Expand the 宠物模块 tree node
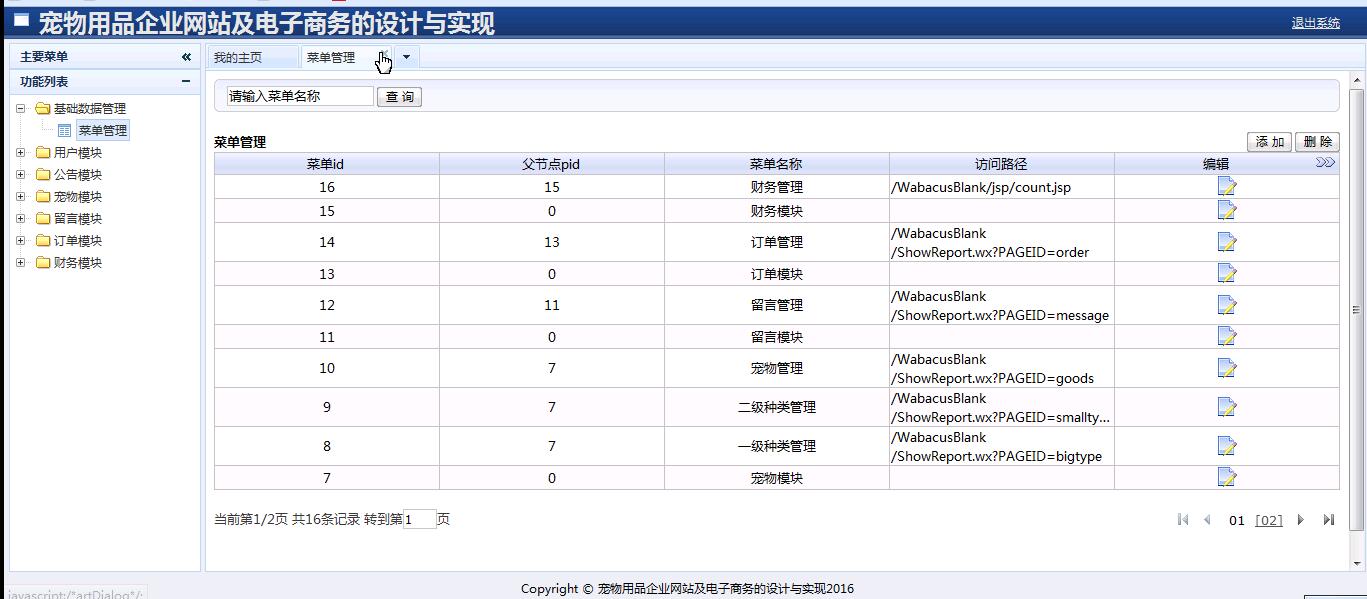1367x599 pixels. (21, 197)
